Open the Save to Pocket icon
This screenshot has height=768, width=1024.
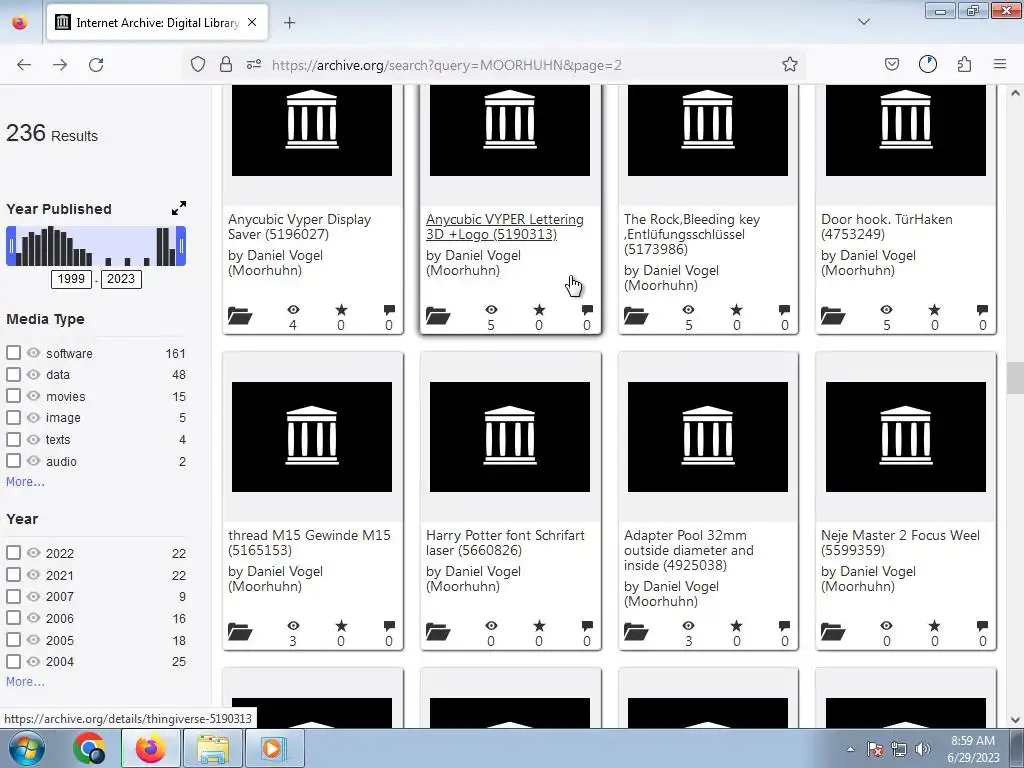[891, 64]
